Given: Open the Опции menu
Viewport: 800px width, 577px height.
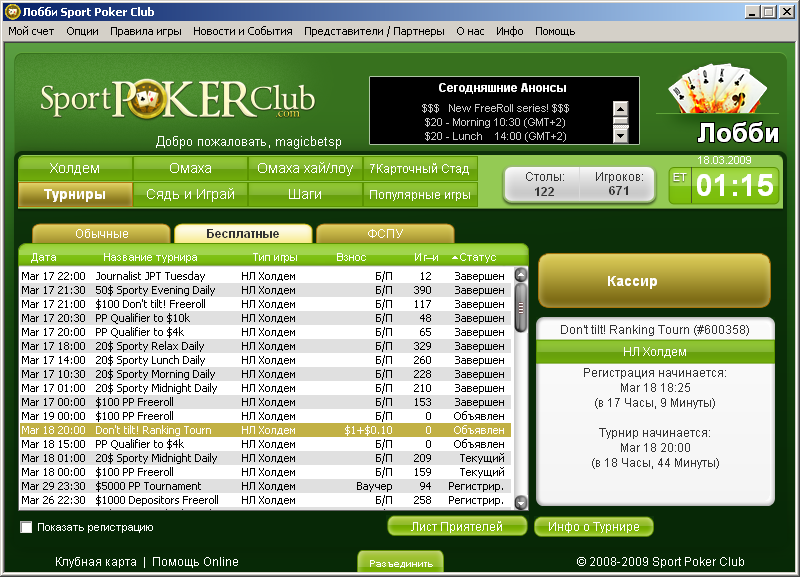Looking at the screenshot, I should (x=82, y=31).
